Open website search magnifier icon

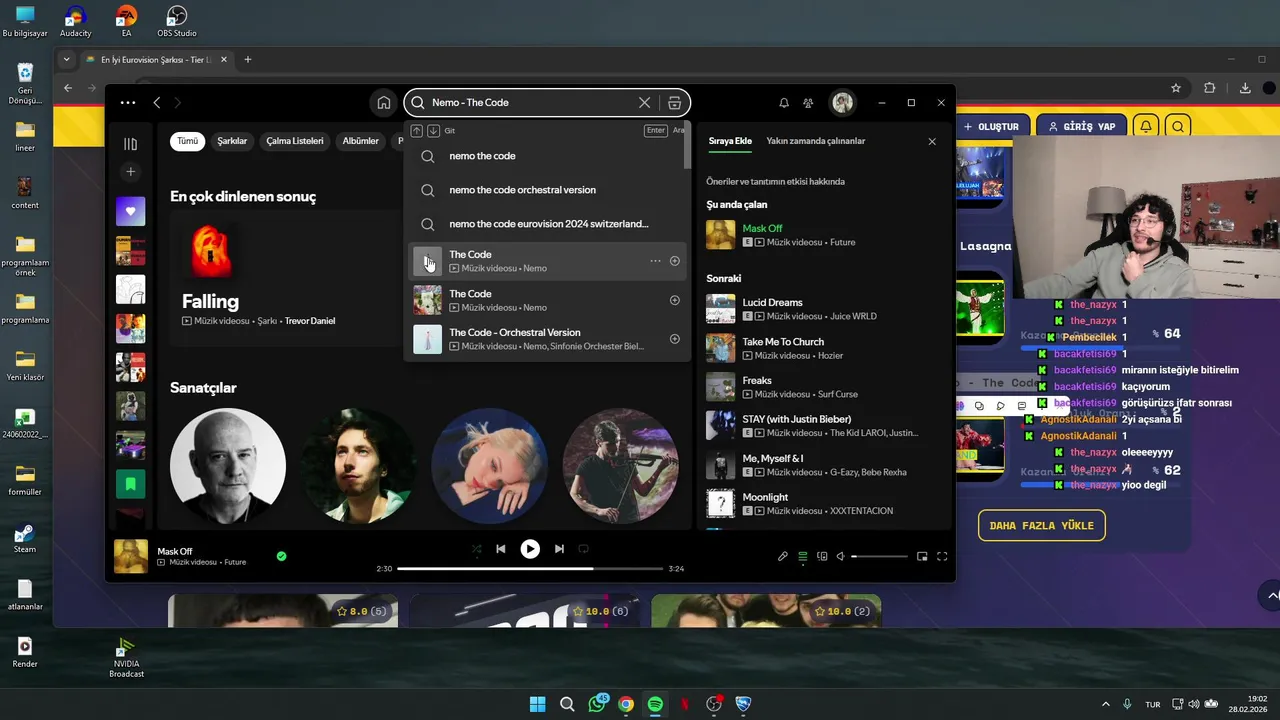1178,127
